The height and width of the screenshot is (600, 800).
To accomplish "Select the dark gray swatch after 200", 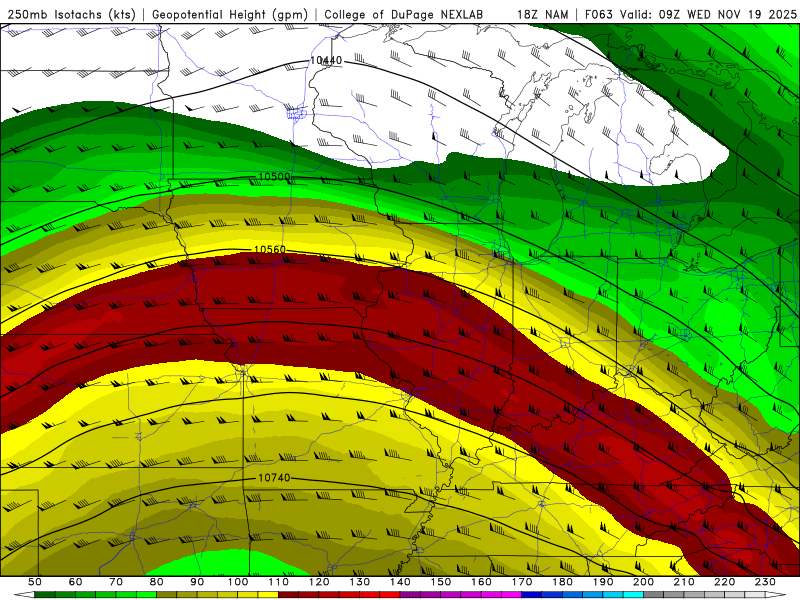I will tap(654, 595).
